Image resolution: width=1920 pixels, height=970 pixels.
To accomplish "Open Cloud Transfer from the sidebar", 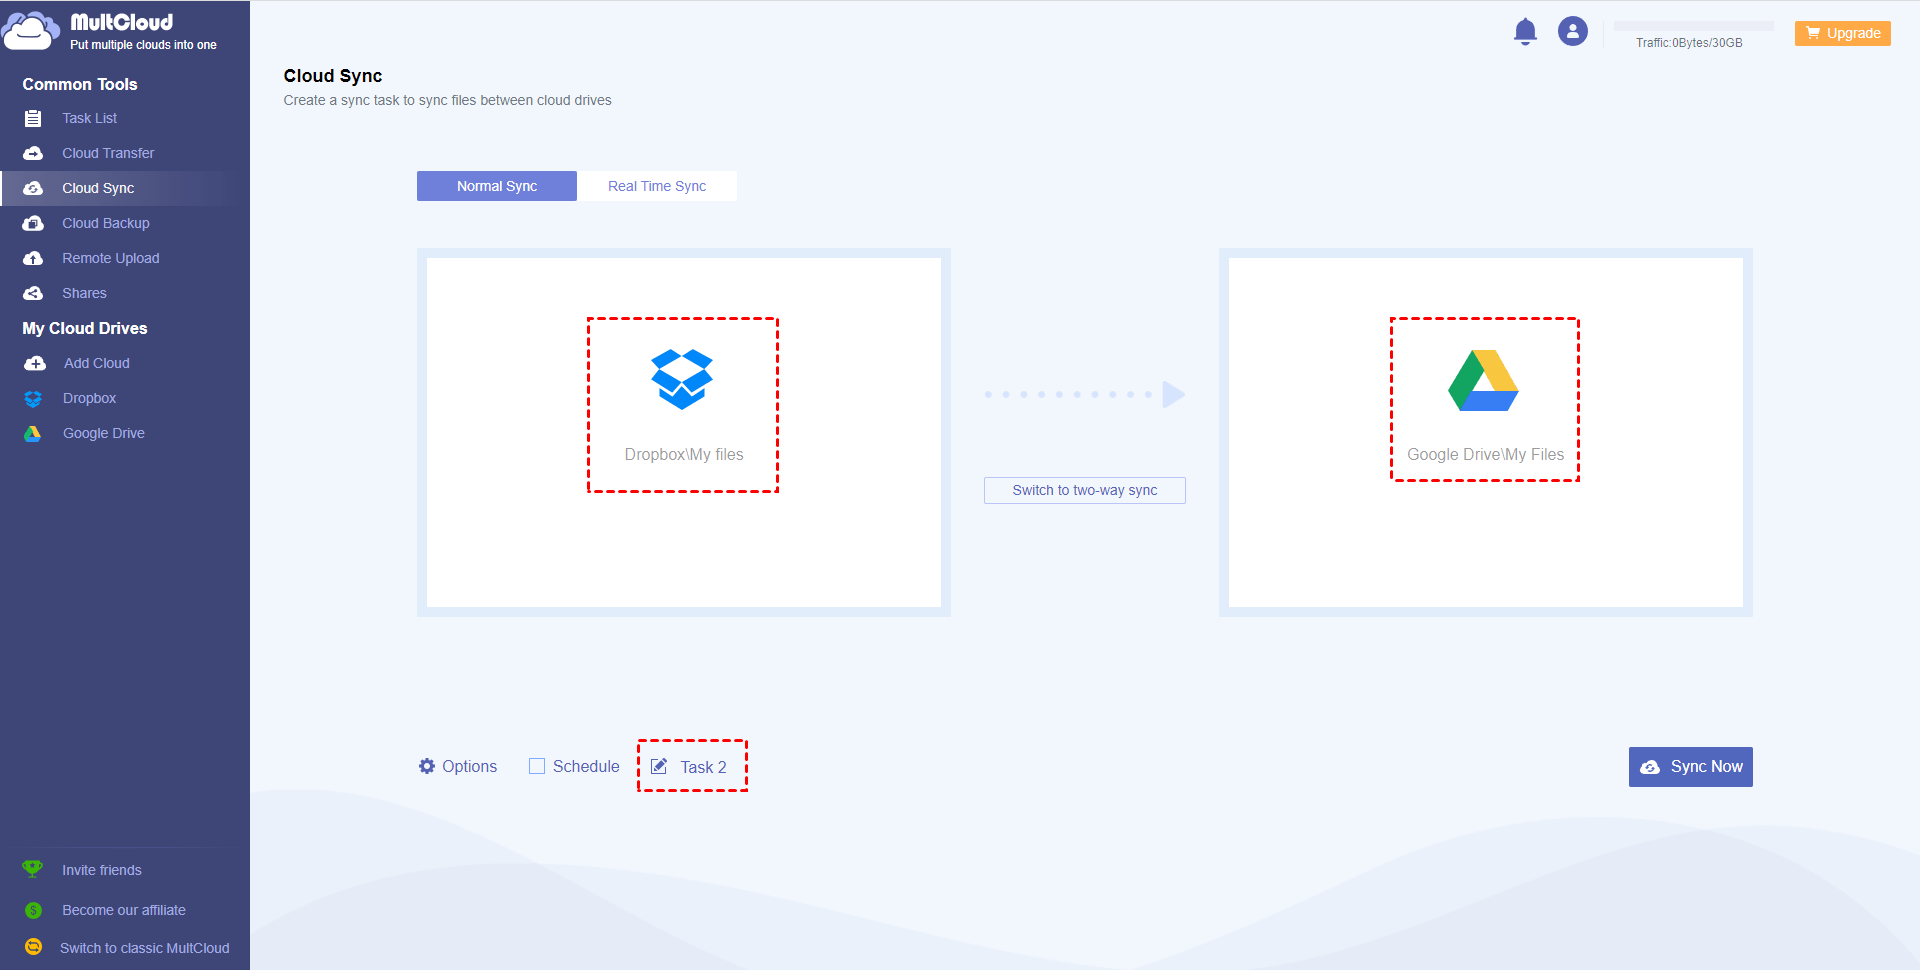I will tap(108, 153).
